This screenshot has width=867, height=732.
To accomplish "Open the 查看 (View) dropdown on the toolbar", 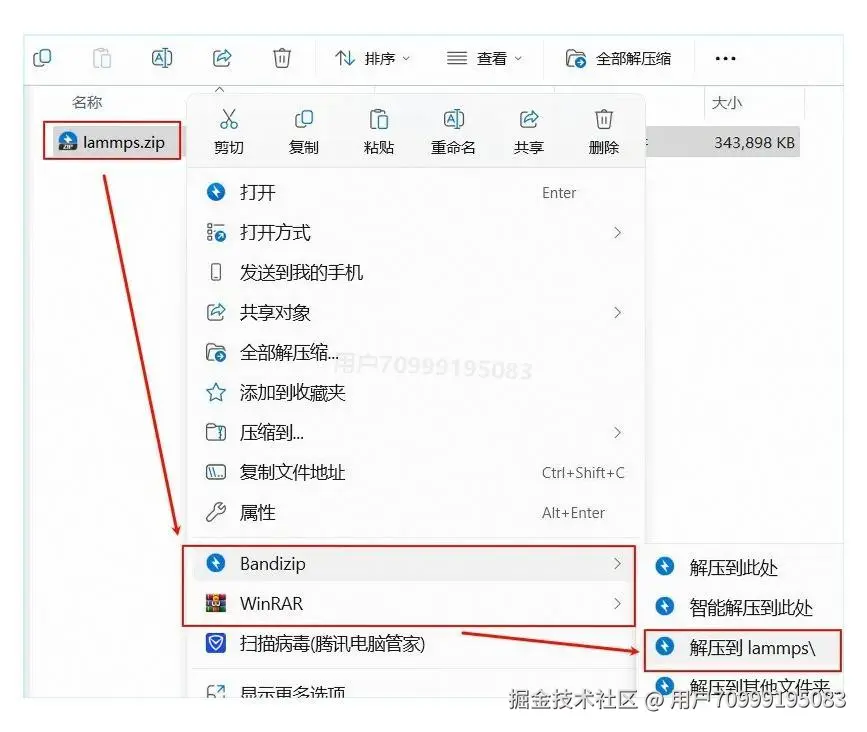I will point(487,57).
